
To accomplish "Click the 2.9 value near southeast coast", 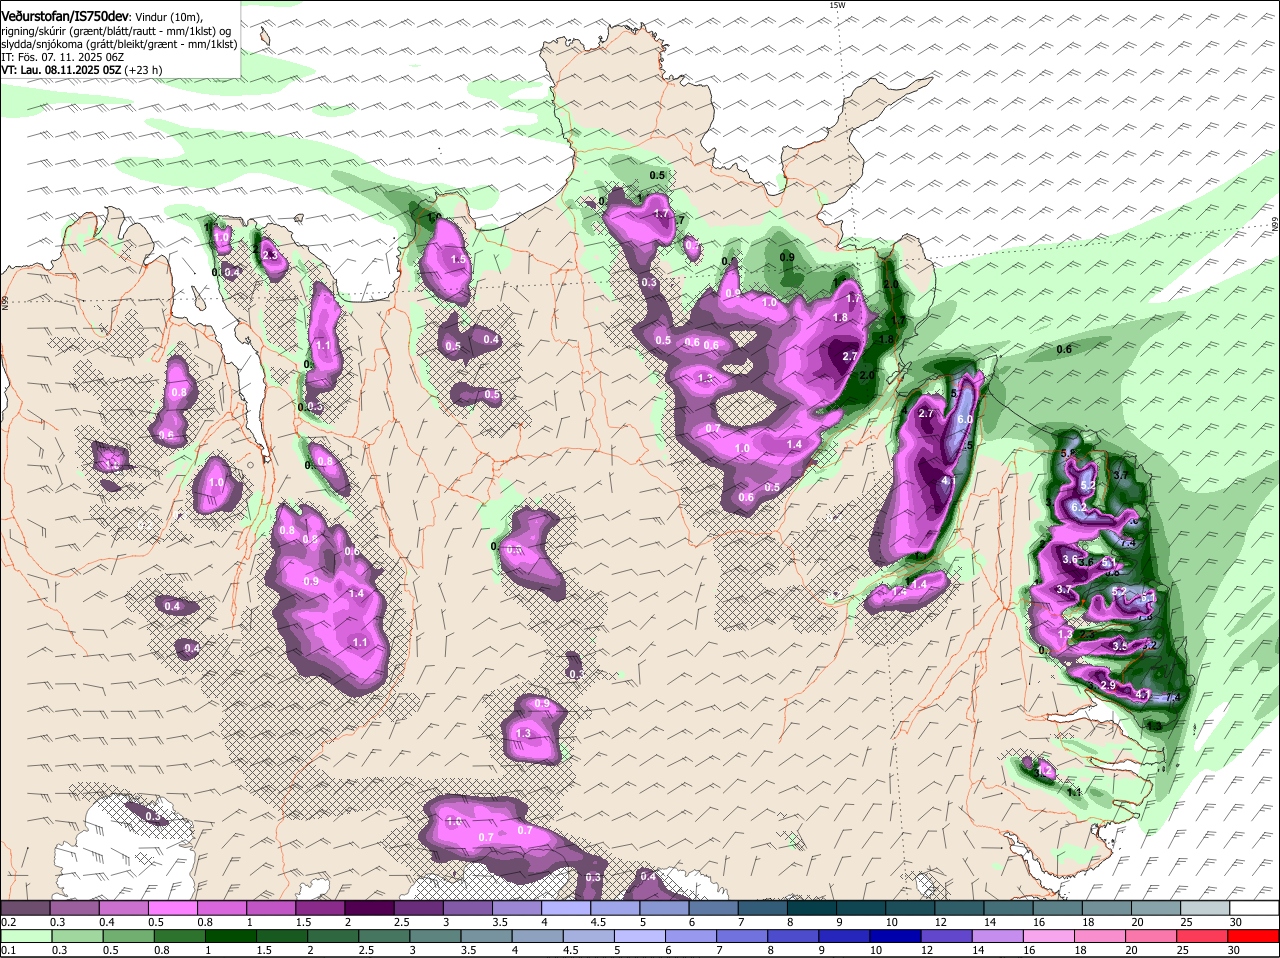I will pyautogui.click(x=1107, y=685).
